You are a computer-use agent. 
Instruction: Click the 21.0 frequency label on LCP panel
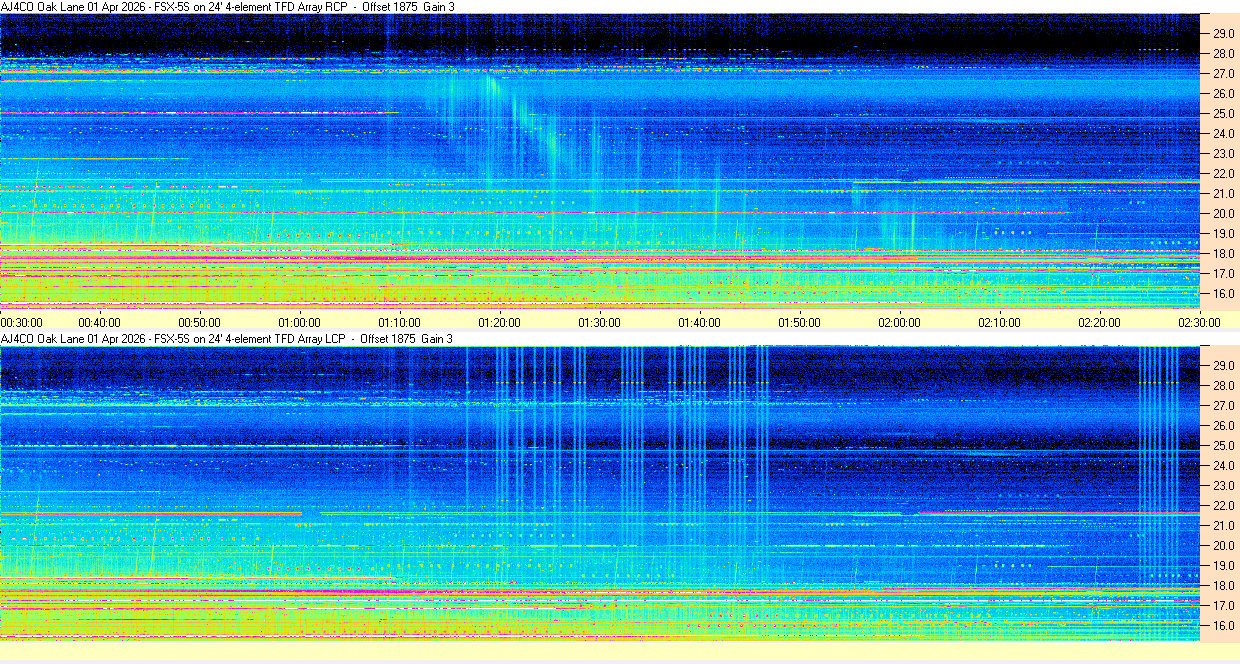pos(1223,525)
